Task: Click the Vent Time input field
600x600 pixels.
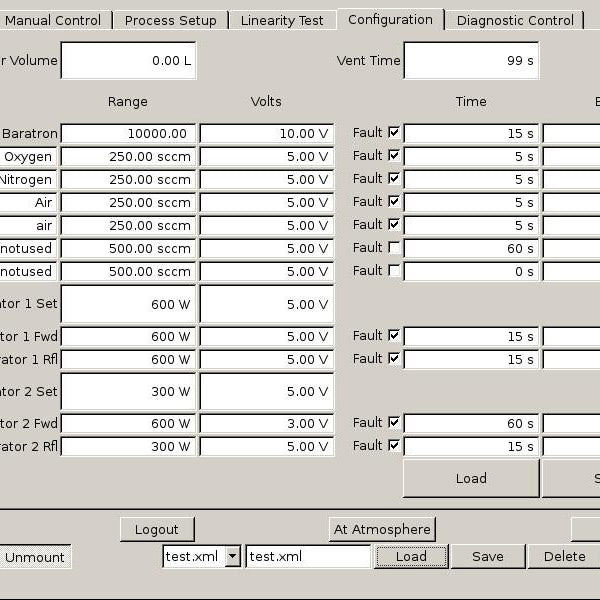Action: point(471,60)
